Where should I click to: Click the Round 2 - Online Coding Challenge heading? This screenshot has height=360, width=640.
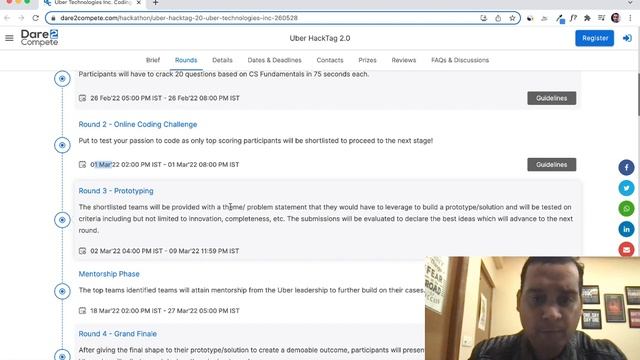coord(138,124)
